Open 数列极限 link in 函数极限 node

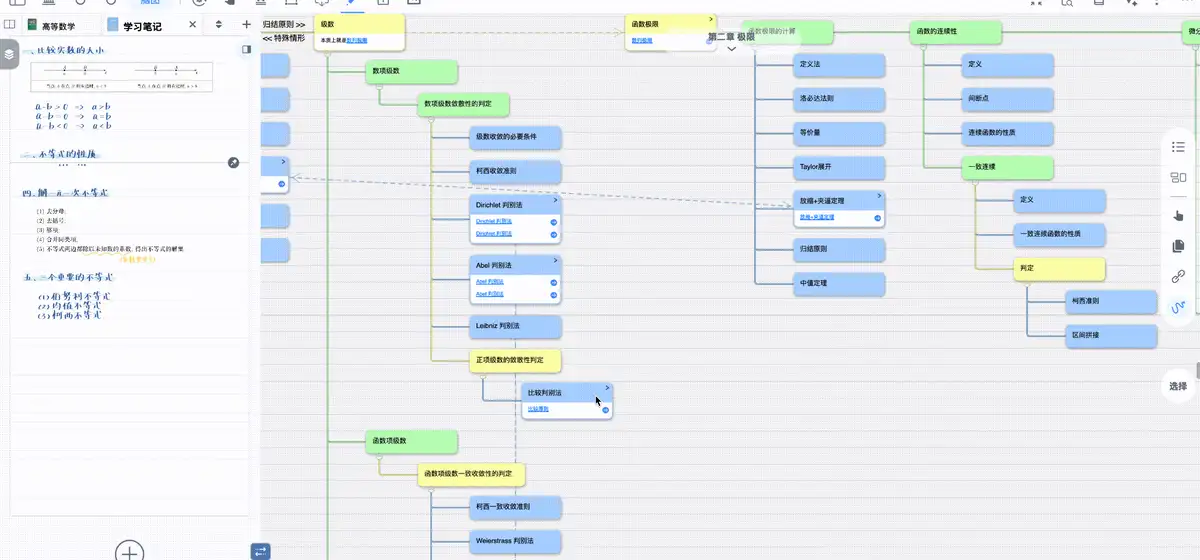point(642,40)
